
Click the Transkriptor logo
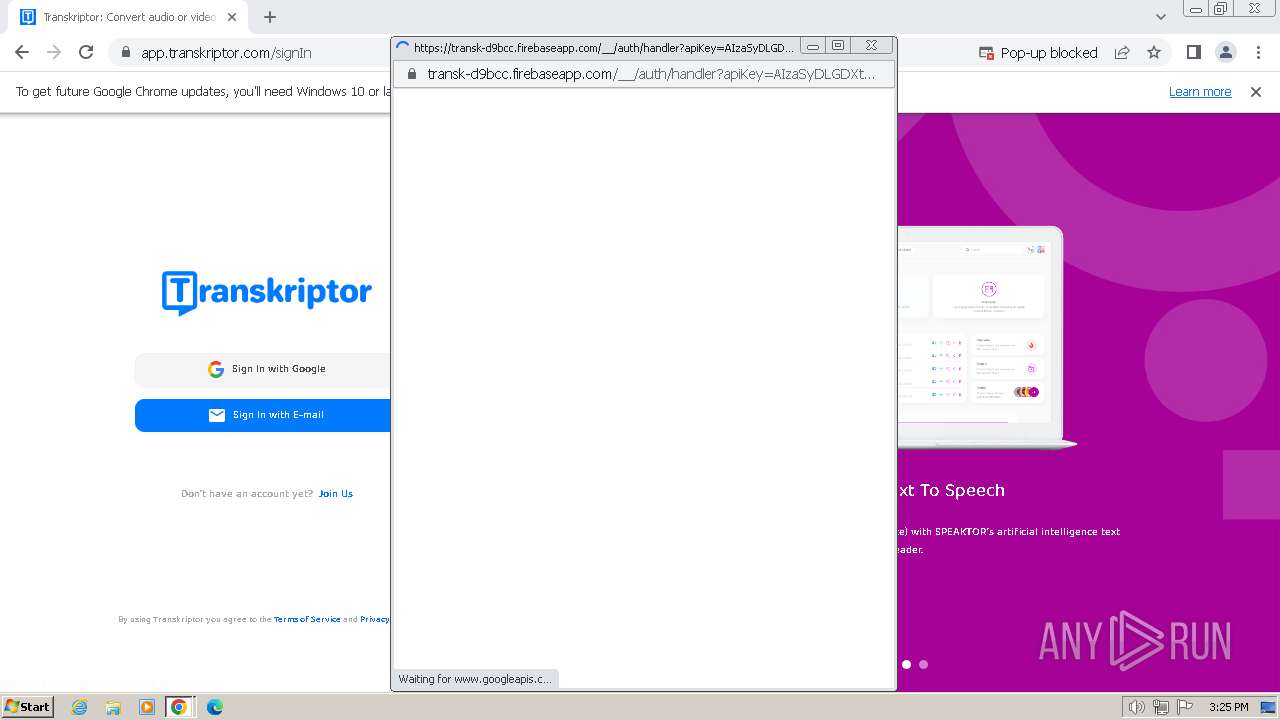(267, 292)
